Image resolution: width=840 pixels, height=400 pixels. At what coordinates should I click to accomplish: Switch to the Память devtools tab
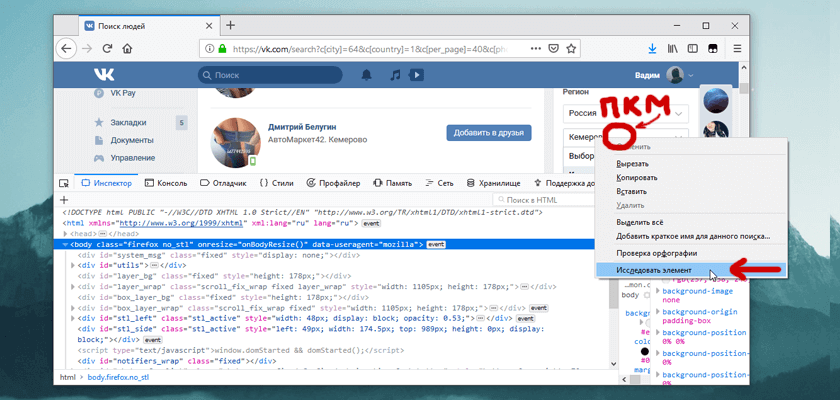tap(392, 183)
